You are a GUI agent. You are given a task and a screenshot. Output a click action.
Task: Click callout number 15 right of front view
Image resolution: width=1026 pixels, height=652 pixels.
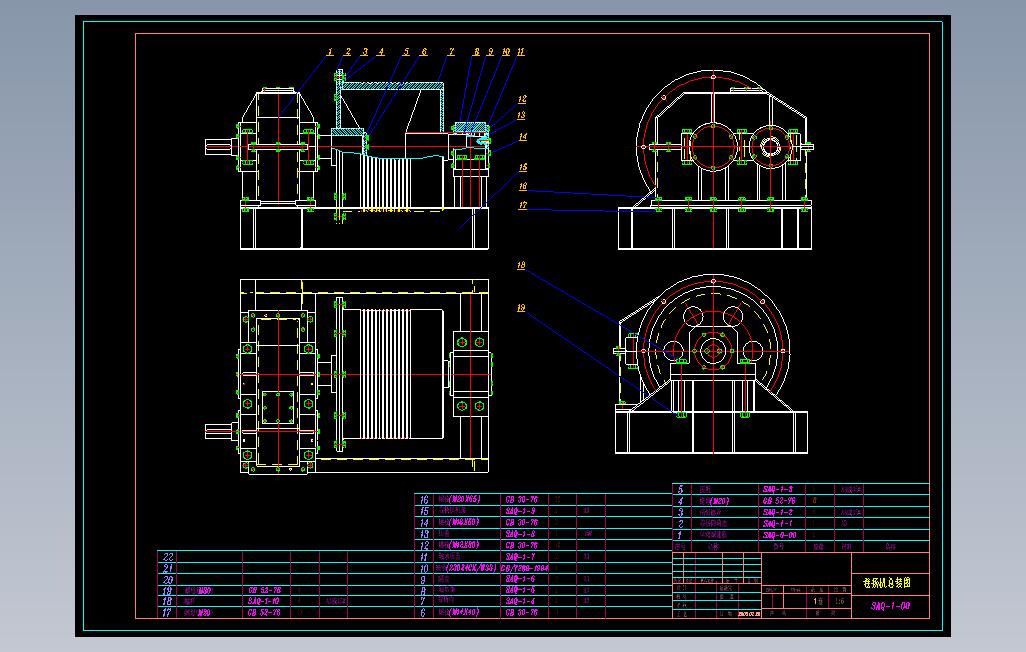(x=523, y=168)
